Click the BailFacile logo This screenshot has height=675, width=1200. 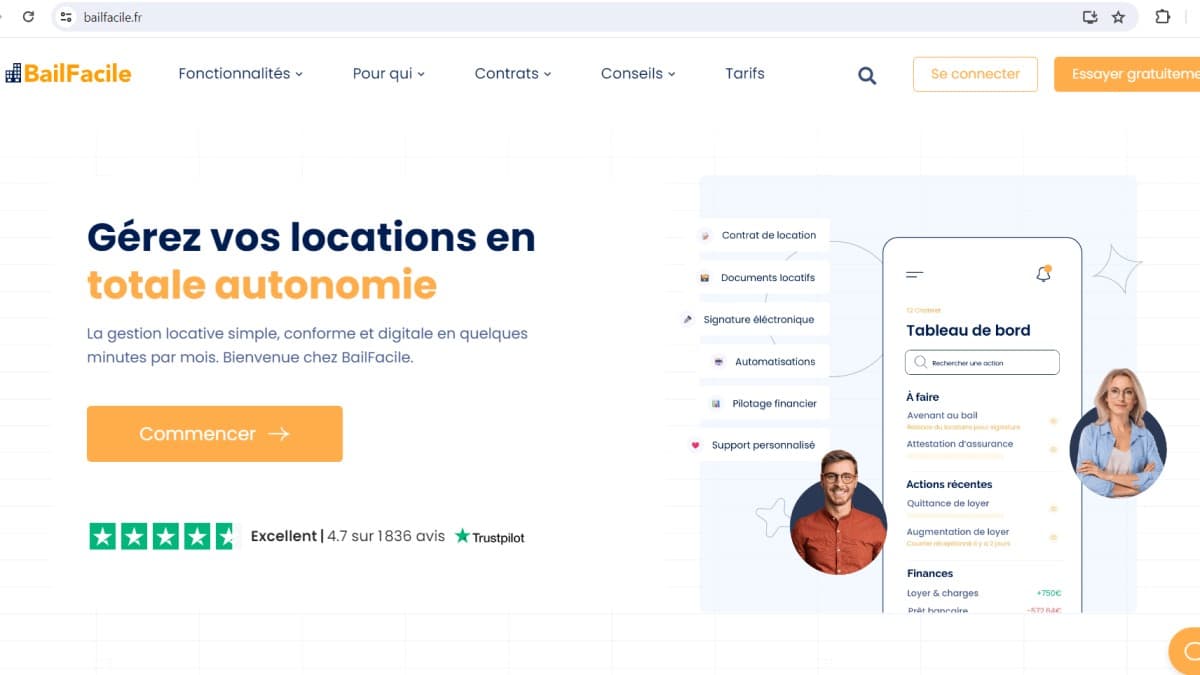(68, 73)
